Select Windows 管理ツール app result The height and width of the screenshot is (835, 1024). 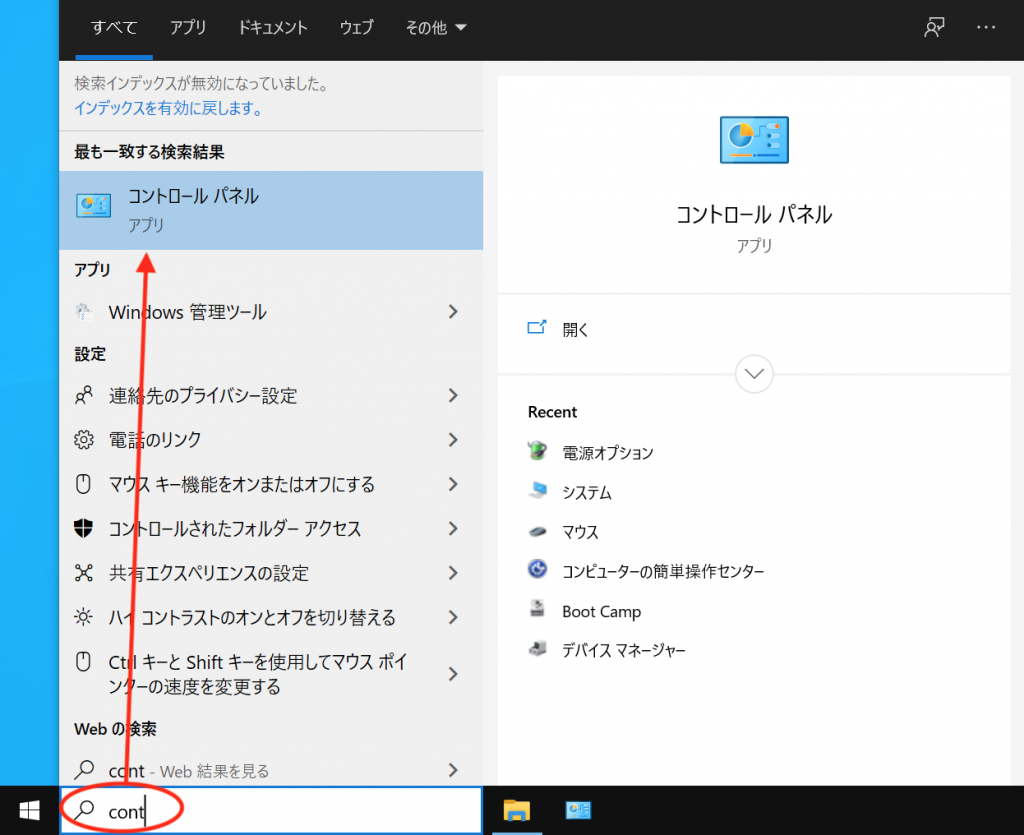pos(271,312)
